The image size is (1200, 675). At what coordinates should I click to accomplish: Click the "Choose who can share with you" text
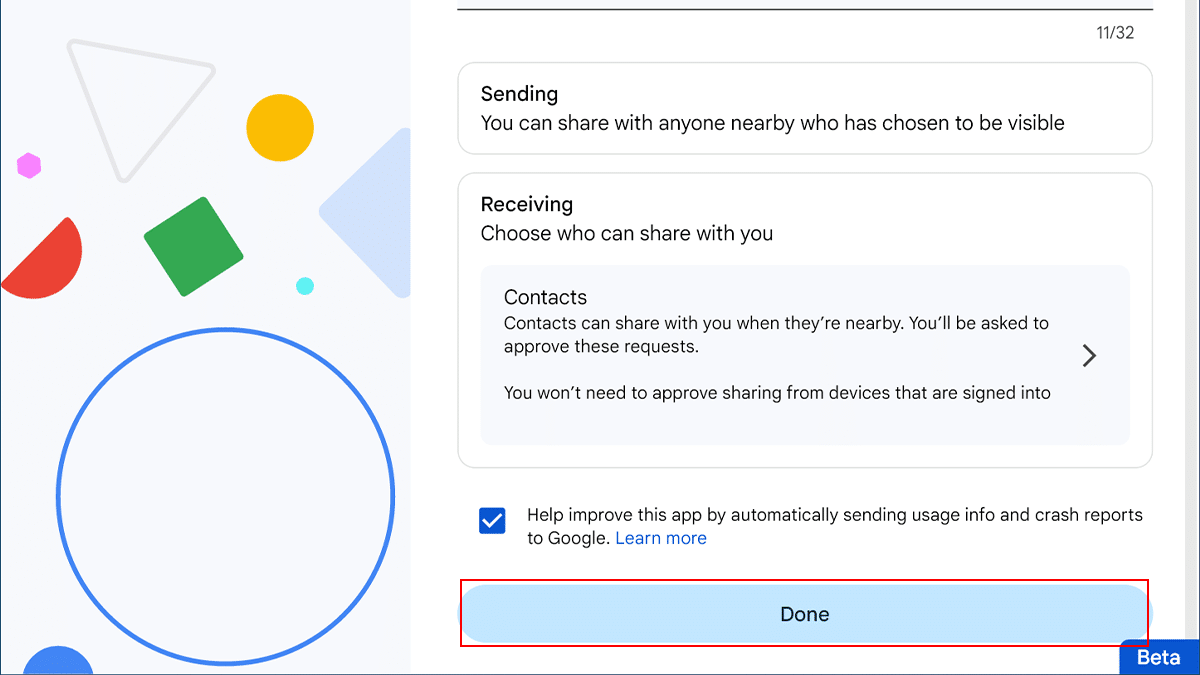627,234
